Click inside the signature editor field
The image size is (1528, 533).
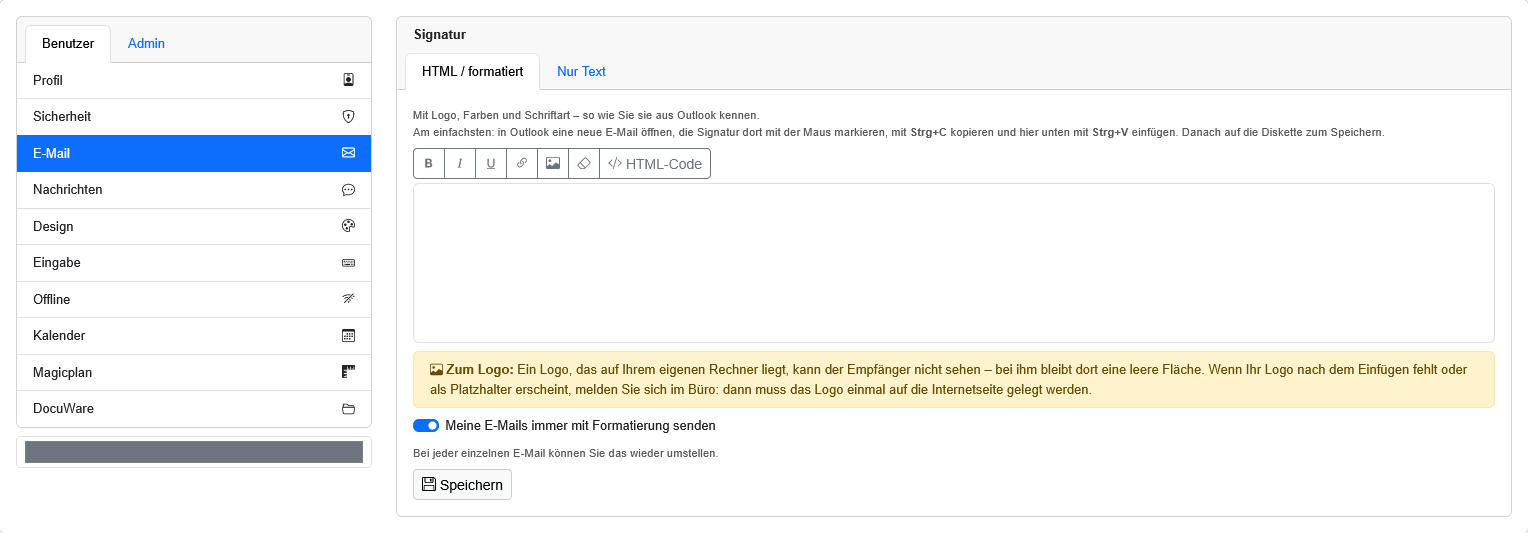[953, 263]
